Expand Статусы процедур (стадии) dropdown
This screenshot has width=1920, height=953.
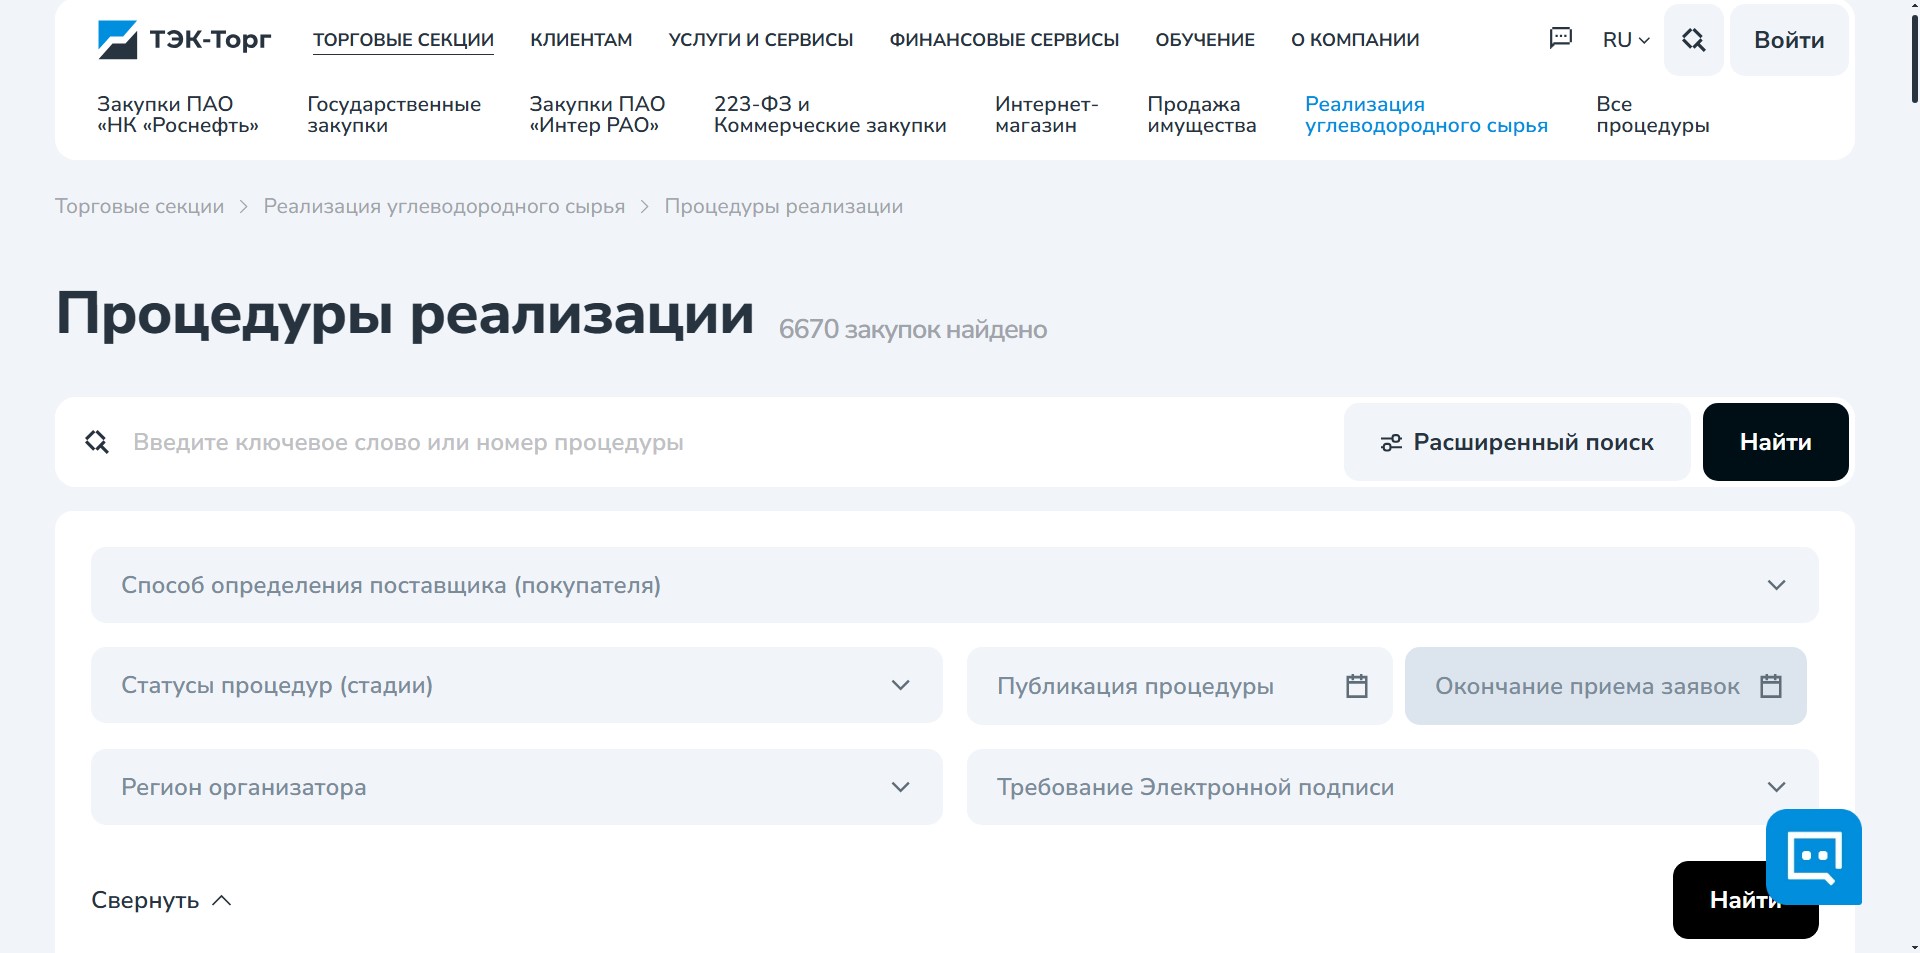(x=517, y=685)
